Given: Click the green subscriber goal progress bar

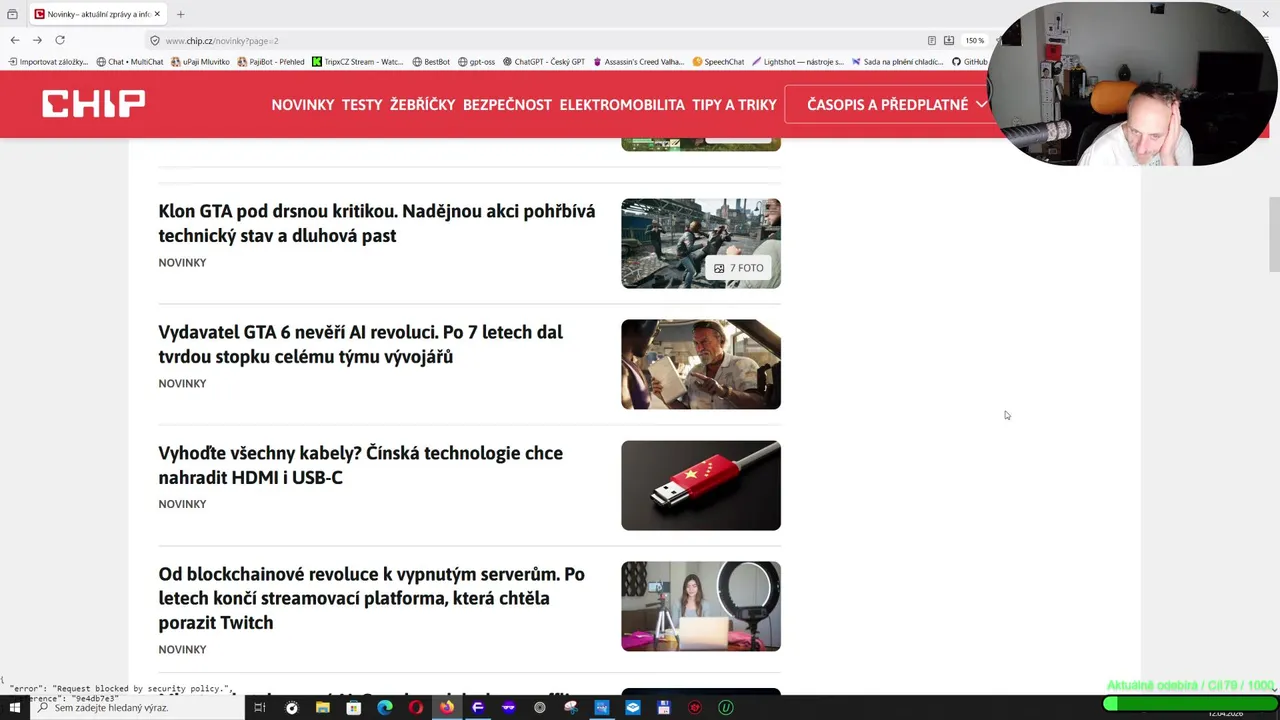Looking at the screenshot, I should pyautogui.click(x=1189, y=704).
